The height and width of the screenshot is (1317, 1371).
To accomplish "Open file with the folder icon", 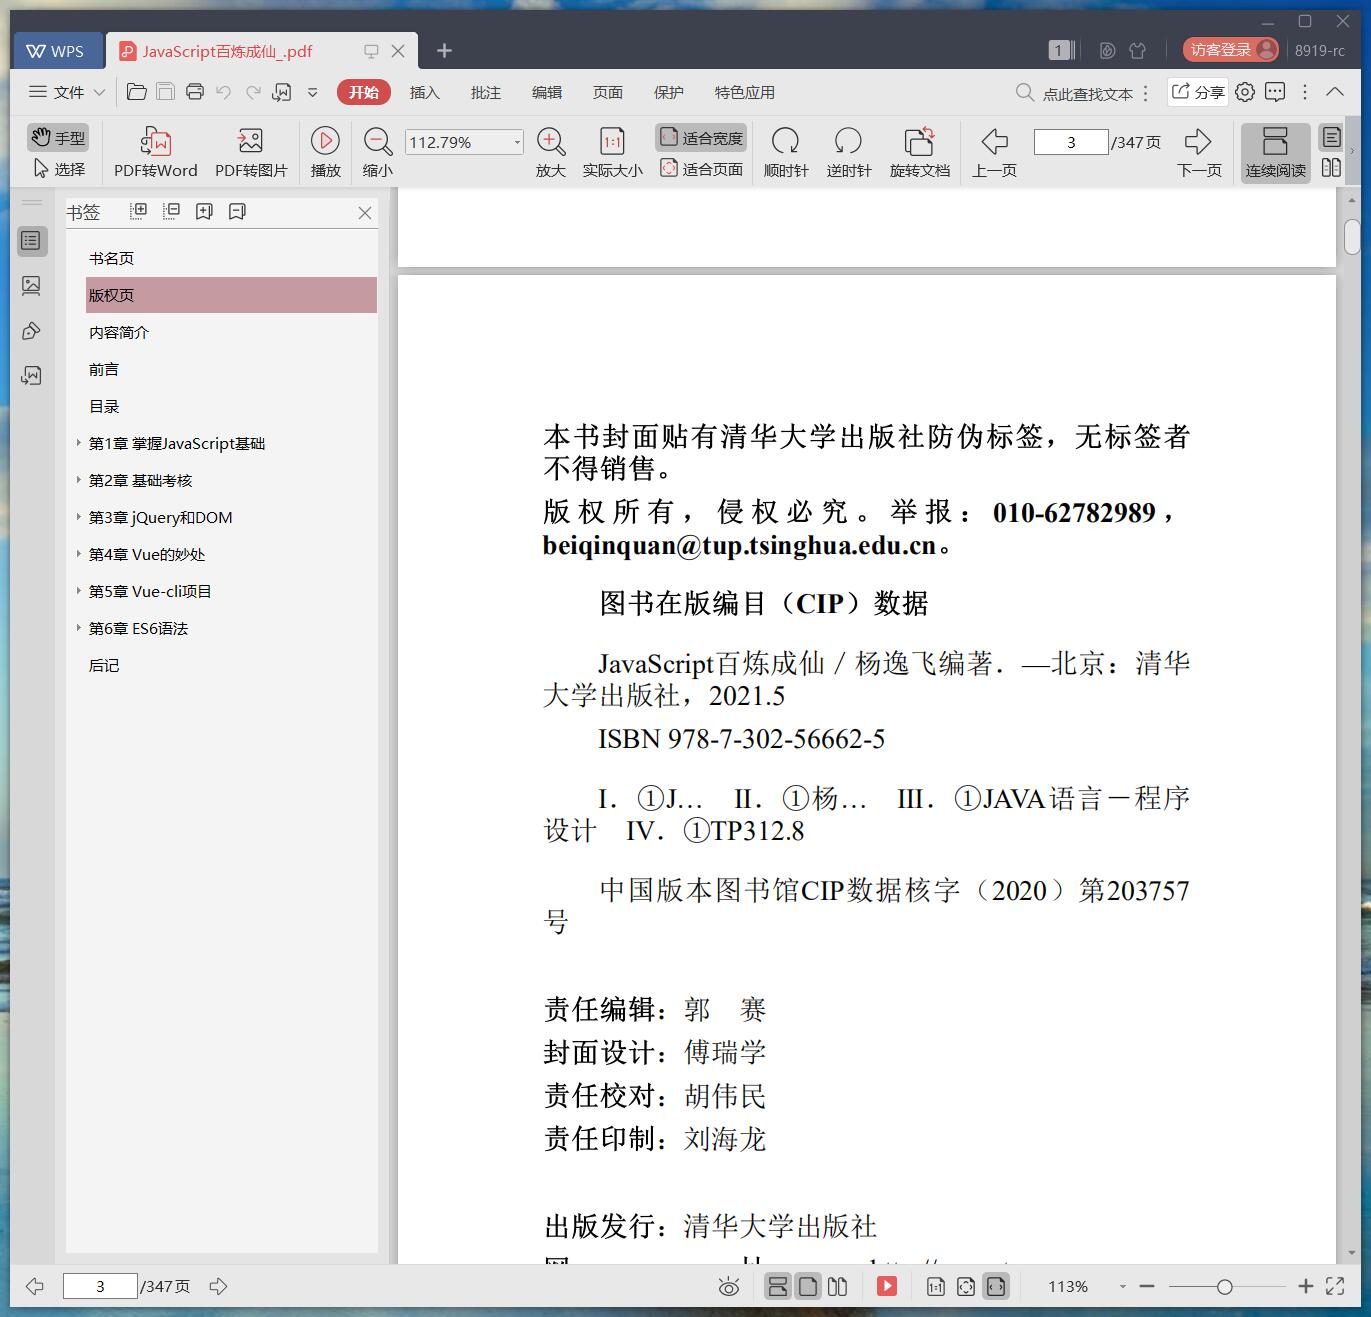I will [137, 92].
